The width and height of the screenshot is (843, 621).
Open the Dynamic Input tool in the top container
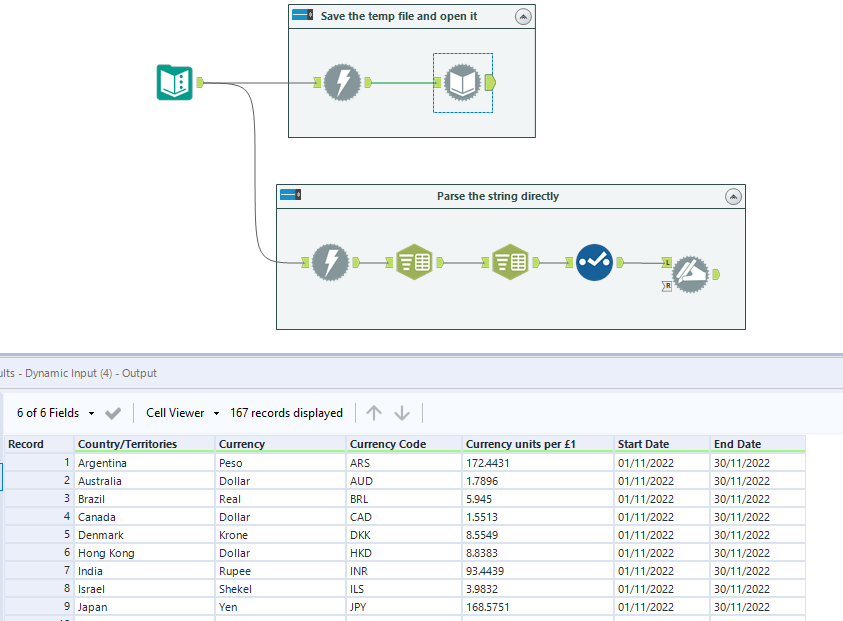click(x=462, y=84)
